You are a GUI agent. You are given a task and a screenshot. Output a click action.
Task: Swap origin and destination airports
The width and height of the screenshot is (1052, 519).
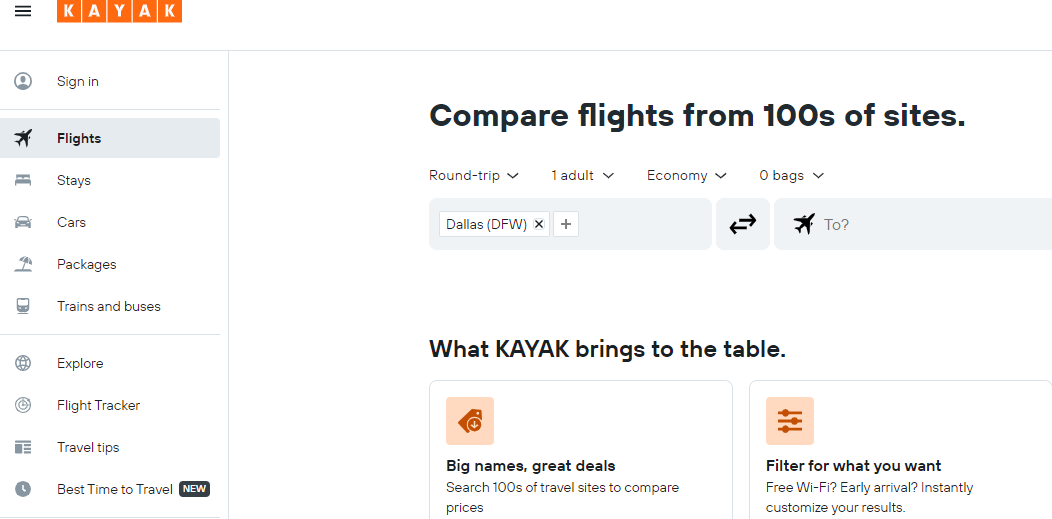743,224
